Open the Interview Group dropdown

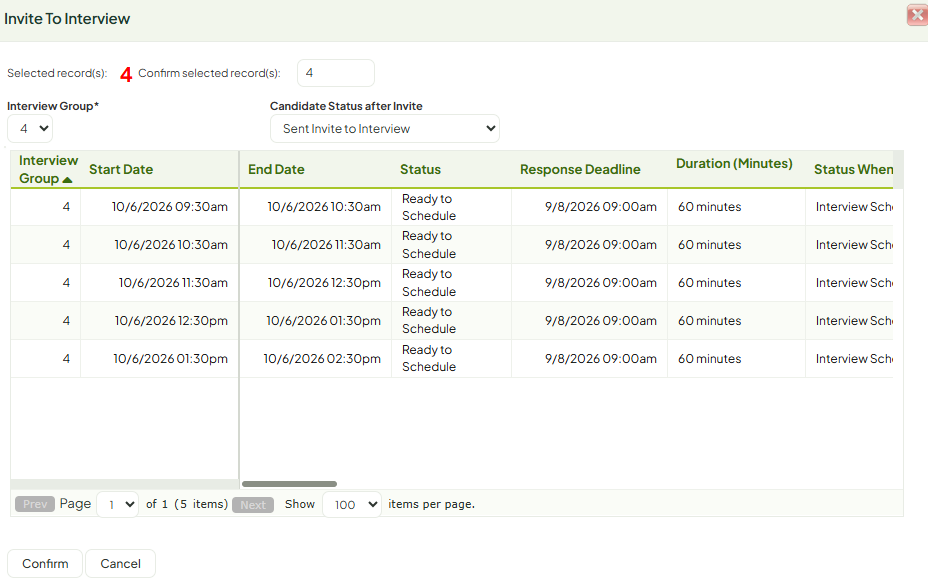coord(30,128)
